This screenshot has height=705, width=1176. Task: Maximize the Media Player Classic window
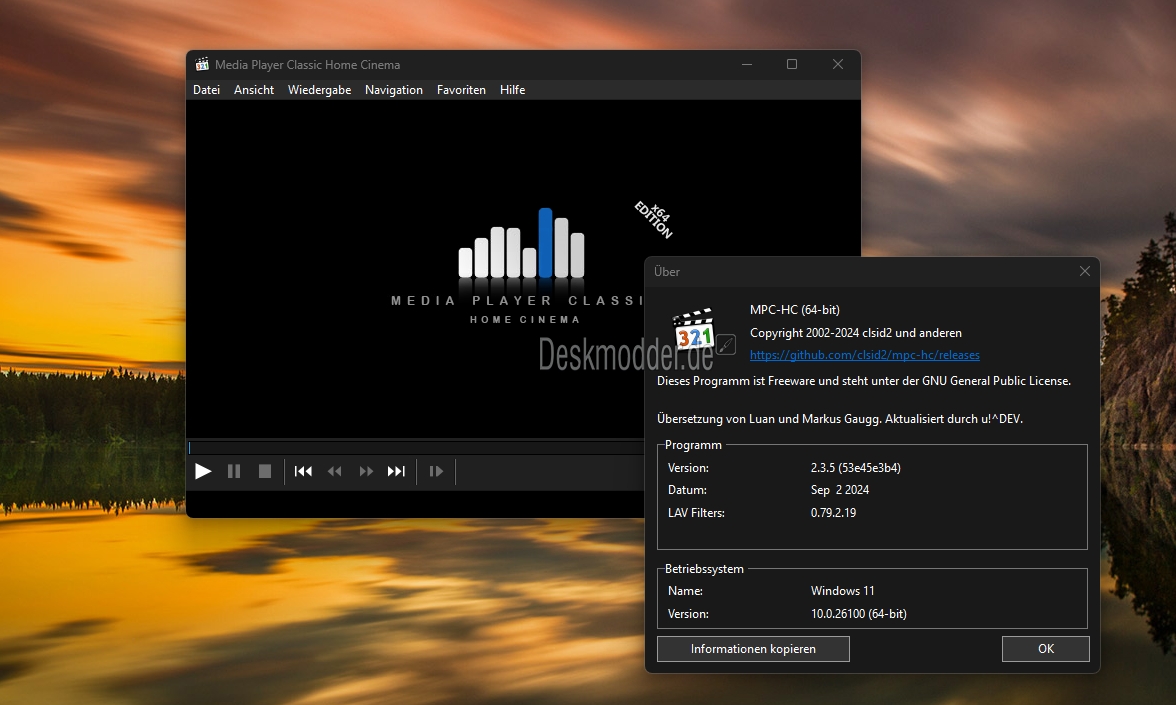pyautogui.click(x=792, y=64)
